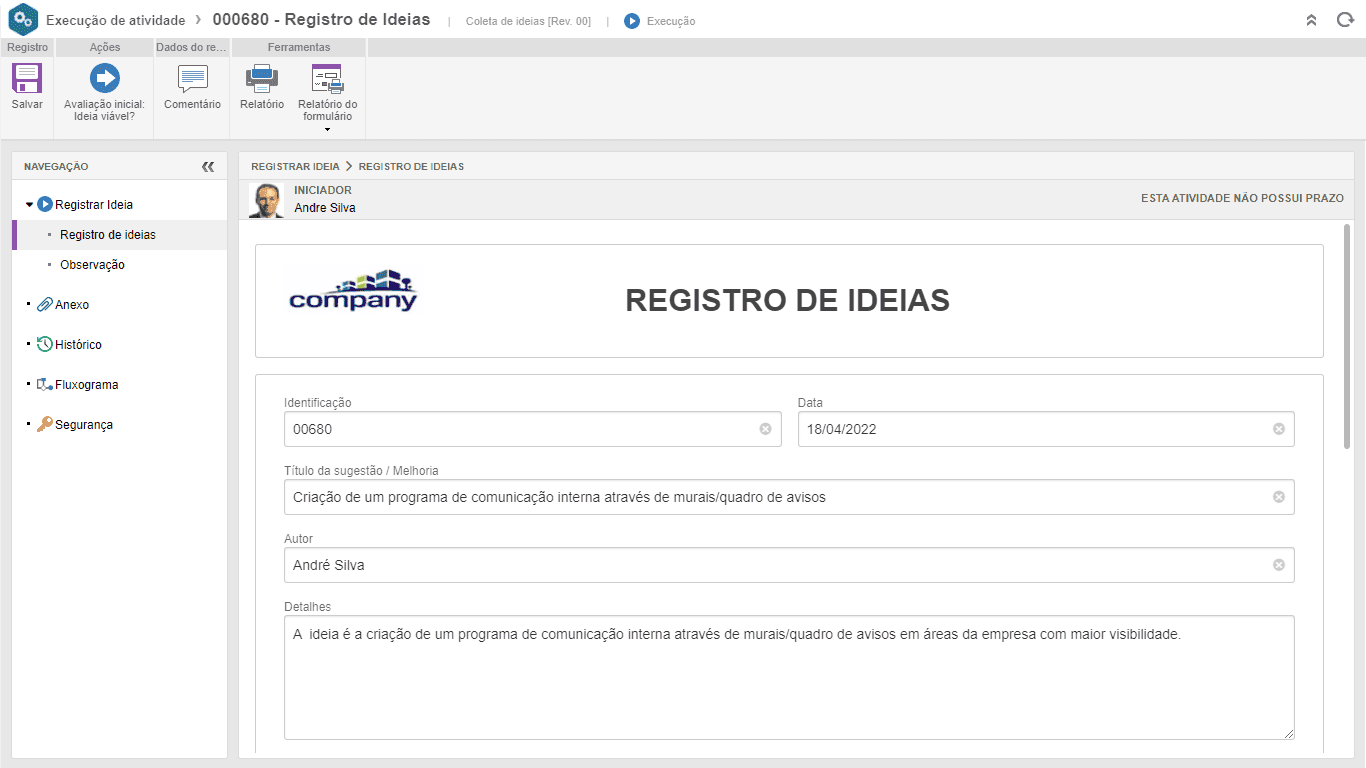Screen dimensions: 1366x768
Task: Clear the Título da sugestão field with X icon
Action: (x=1278, y=497)
